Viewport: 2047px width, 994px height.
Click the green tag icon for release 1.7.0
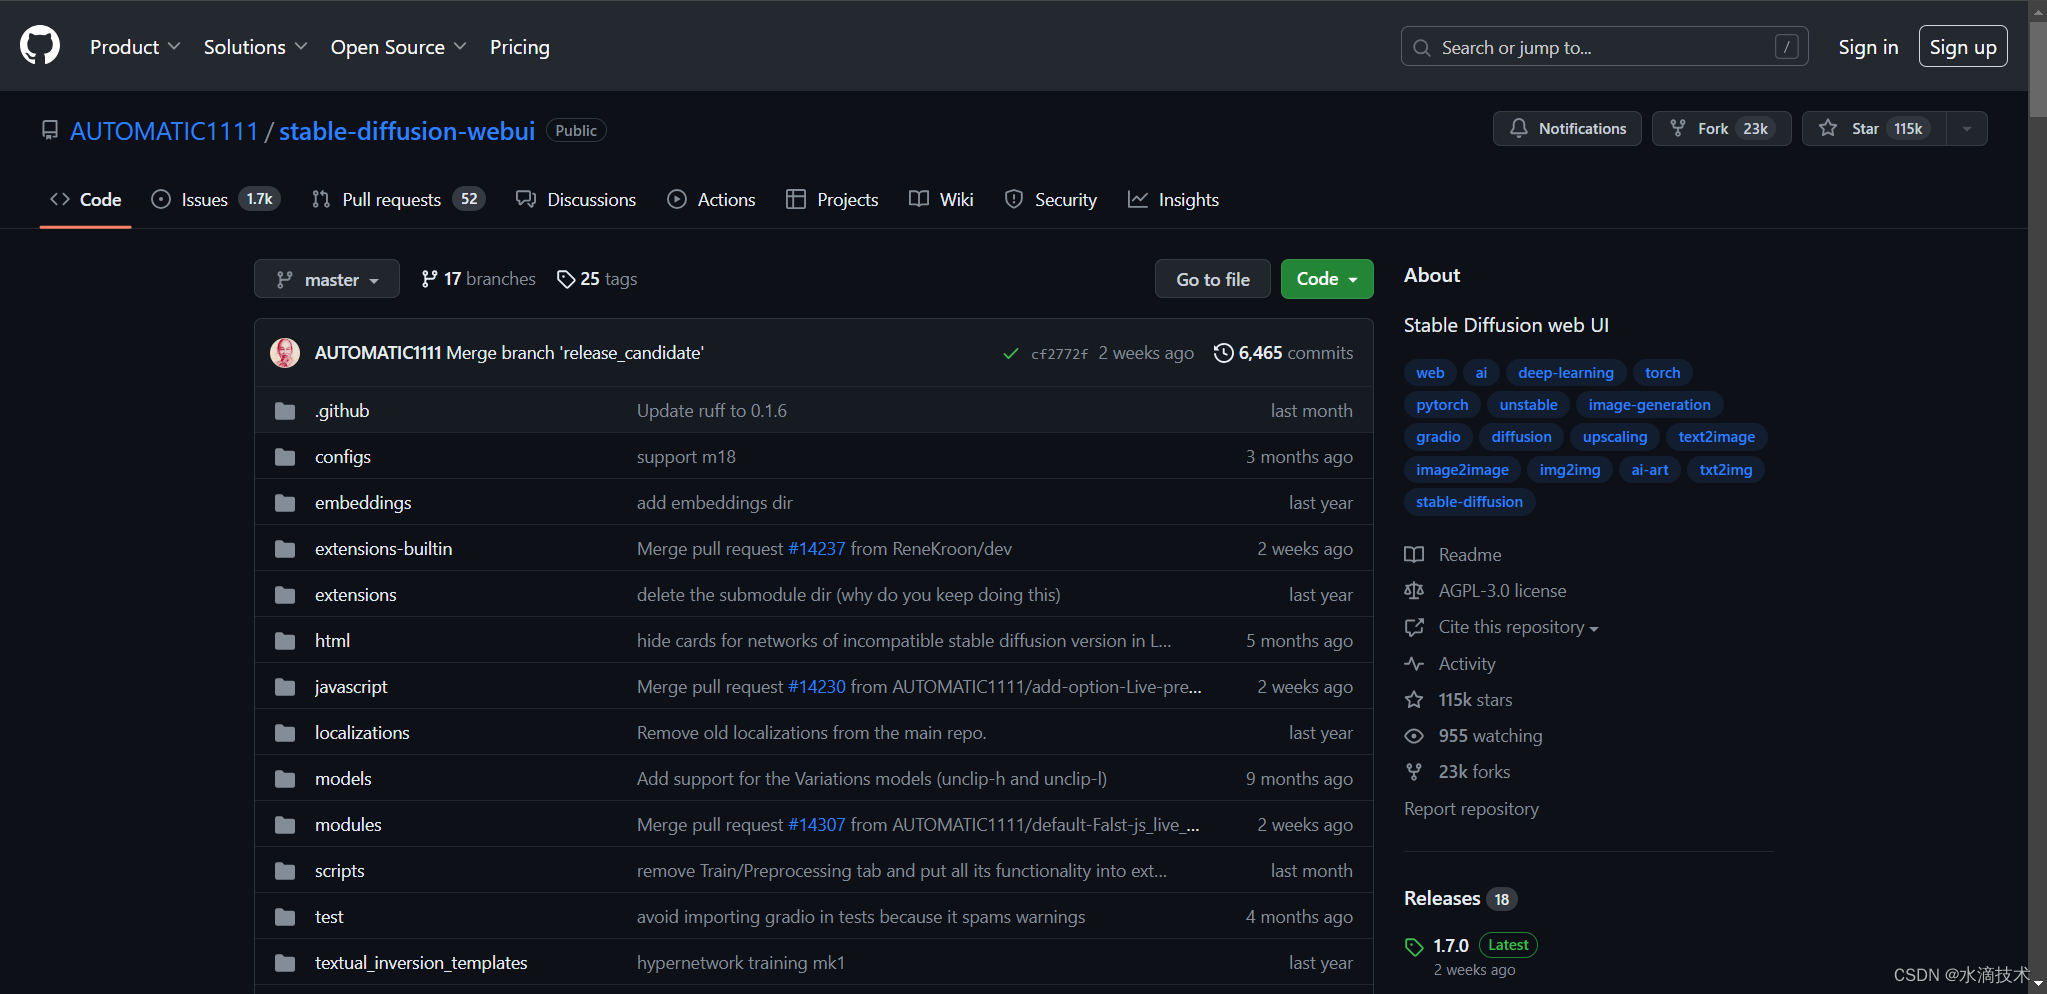[x=1414, y=946]
